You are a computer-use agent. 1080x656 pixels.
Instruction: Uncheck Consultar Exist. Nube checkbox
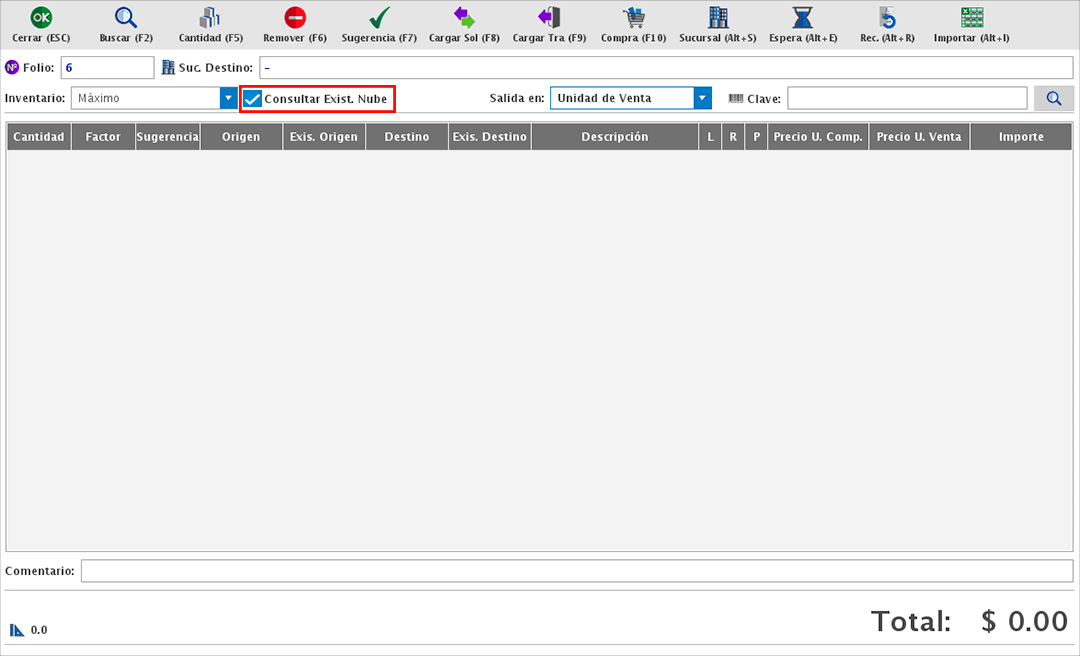tap(253, 99)
